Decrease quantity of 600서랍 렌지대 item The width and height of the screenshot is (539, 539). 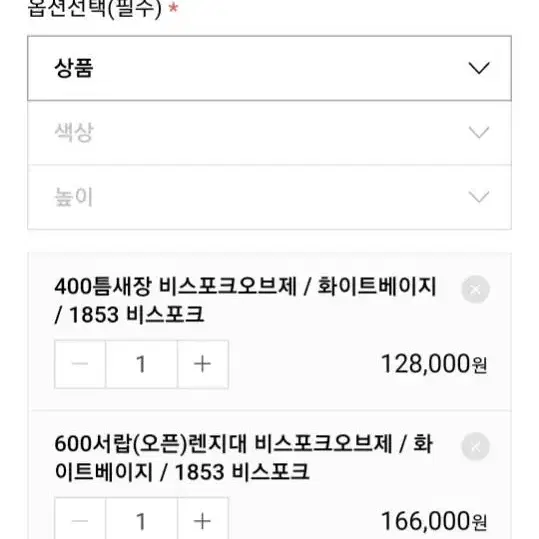[80, 519]
